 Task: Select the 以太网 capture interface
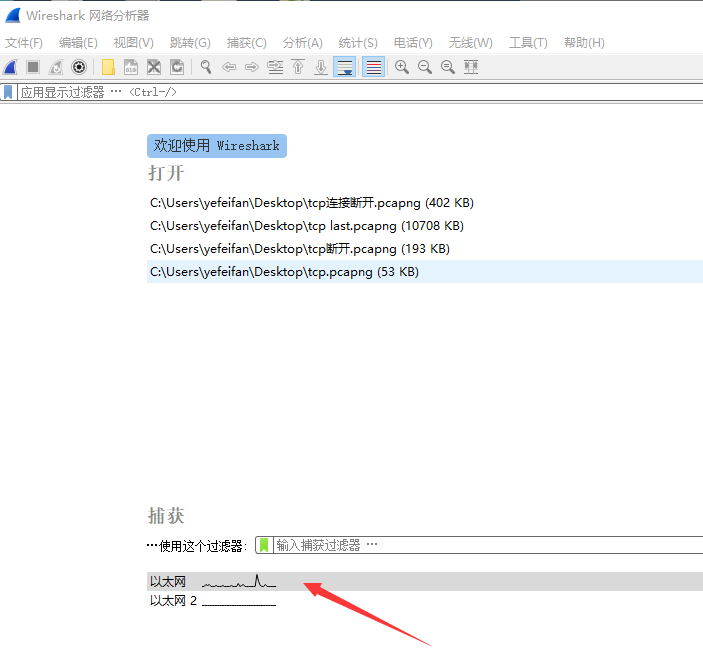425,581
